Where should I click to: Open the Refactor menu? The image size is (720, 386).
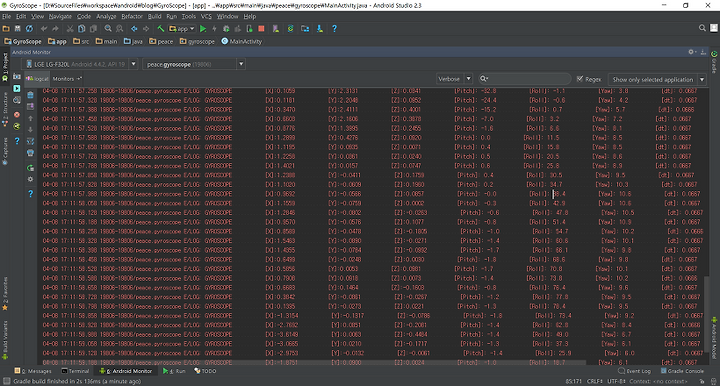click(132, 16)
